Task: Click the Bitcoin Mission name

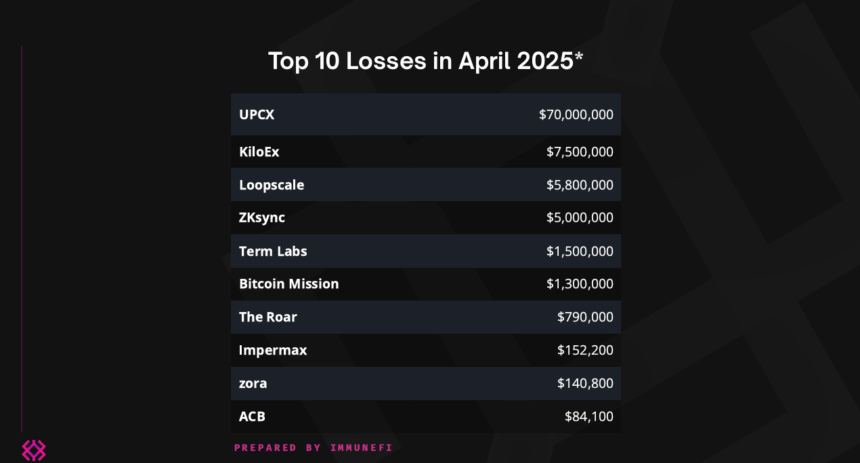Action: [289, 284]
